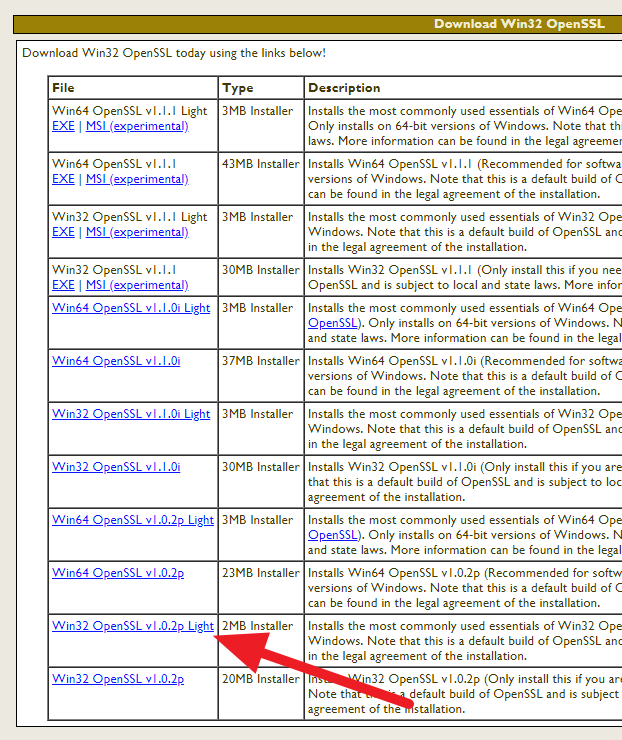Click EXE link under Win32 OpenSSL v1.1.1
Image resolution: width=622 pixels, height=740 pixels.
pos(63,285)
